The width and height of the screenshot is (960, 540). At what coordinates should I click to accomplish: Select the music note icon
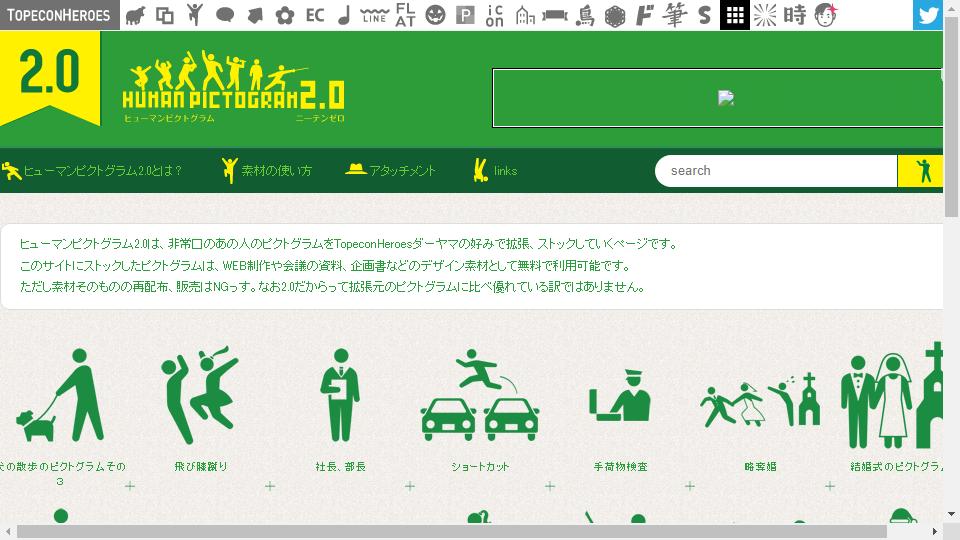tap(344, 15)
